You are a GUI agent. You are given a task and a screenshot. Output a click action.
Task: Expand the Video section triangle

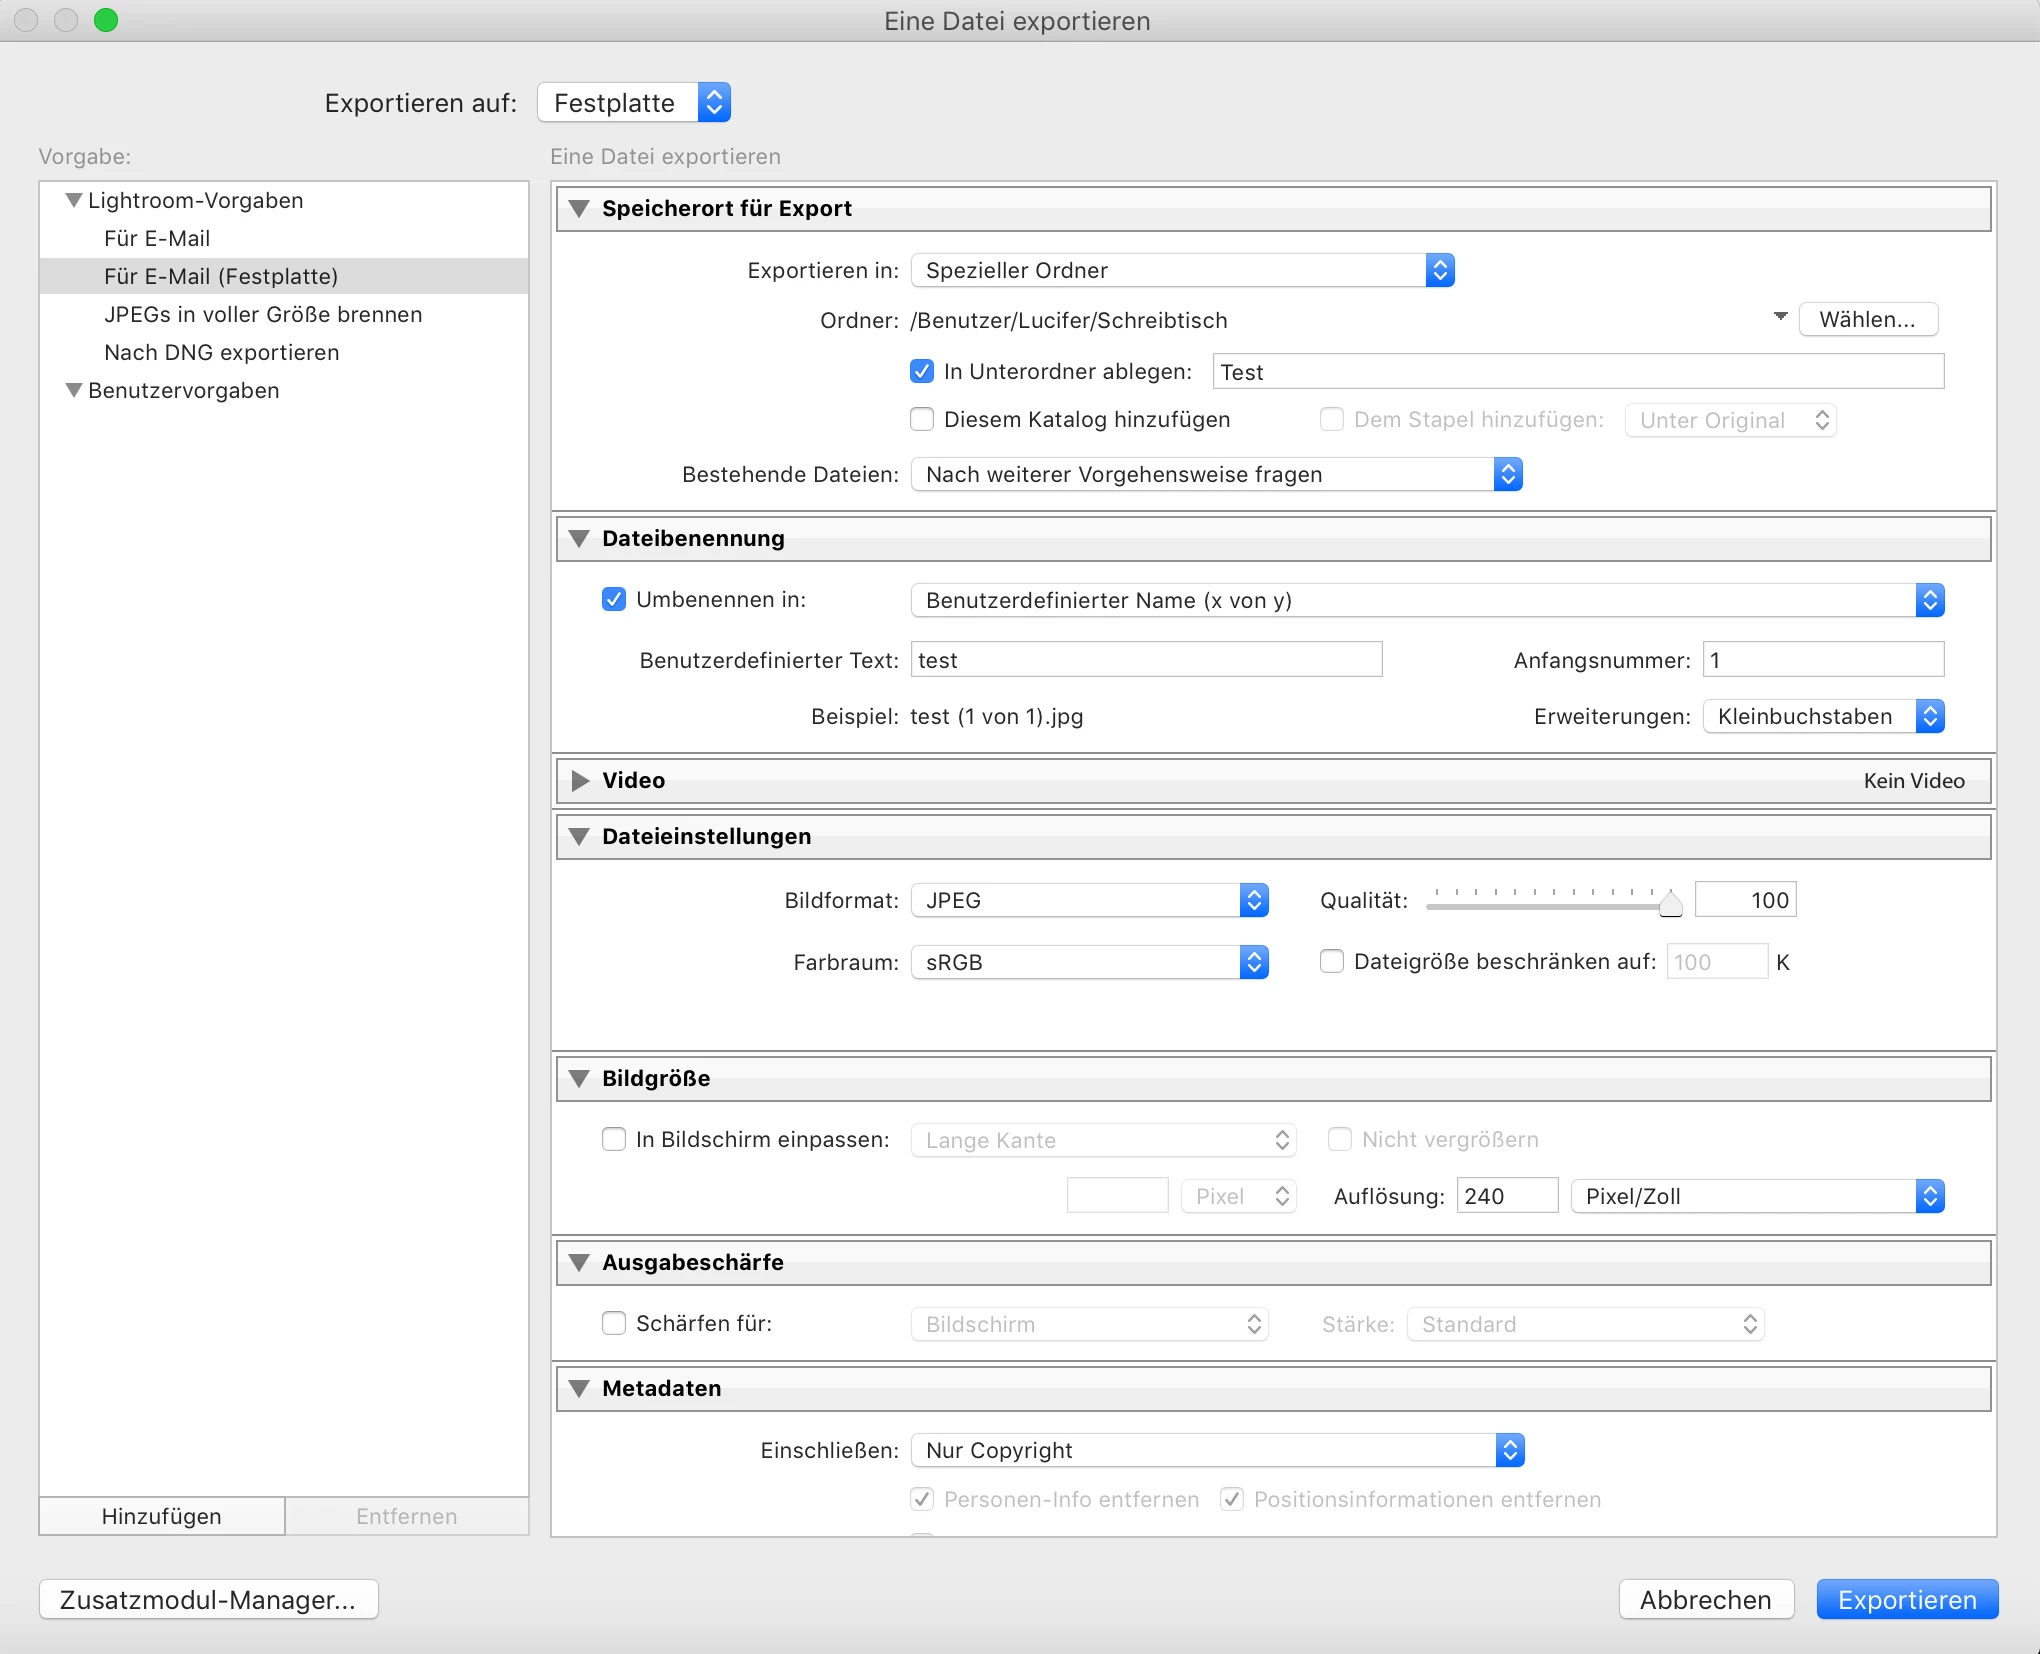click(579, 781)
